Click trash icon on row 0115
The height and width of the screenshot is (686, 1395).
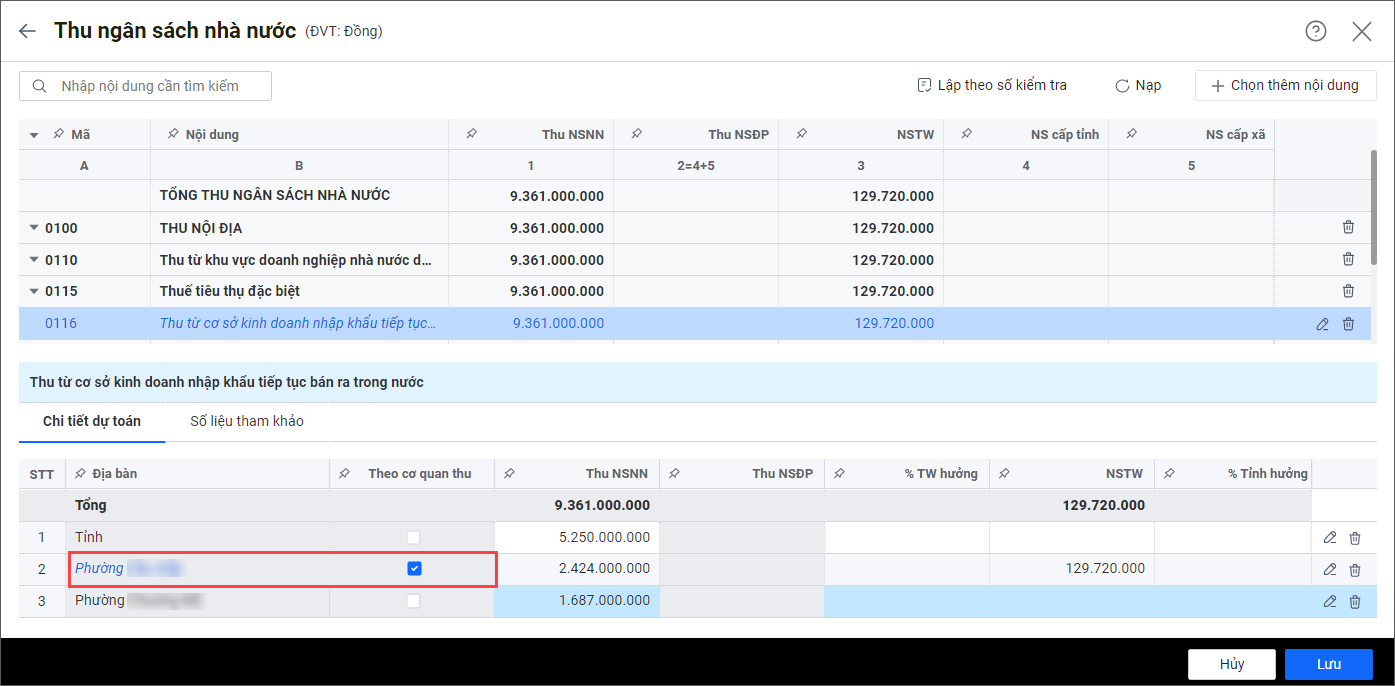point(1348,291)
